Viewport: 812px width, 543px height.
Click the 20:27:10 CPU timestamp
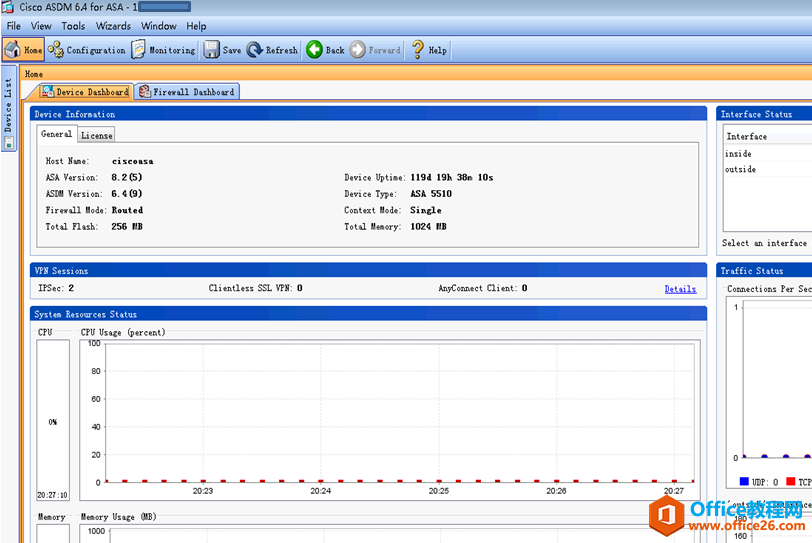coord(52,495)
